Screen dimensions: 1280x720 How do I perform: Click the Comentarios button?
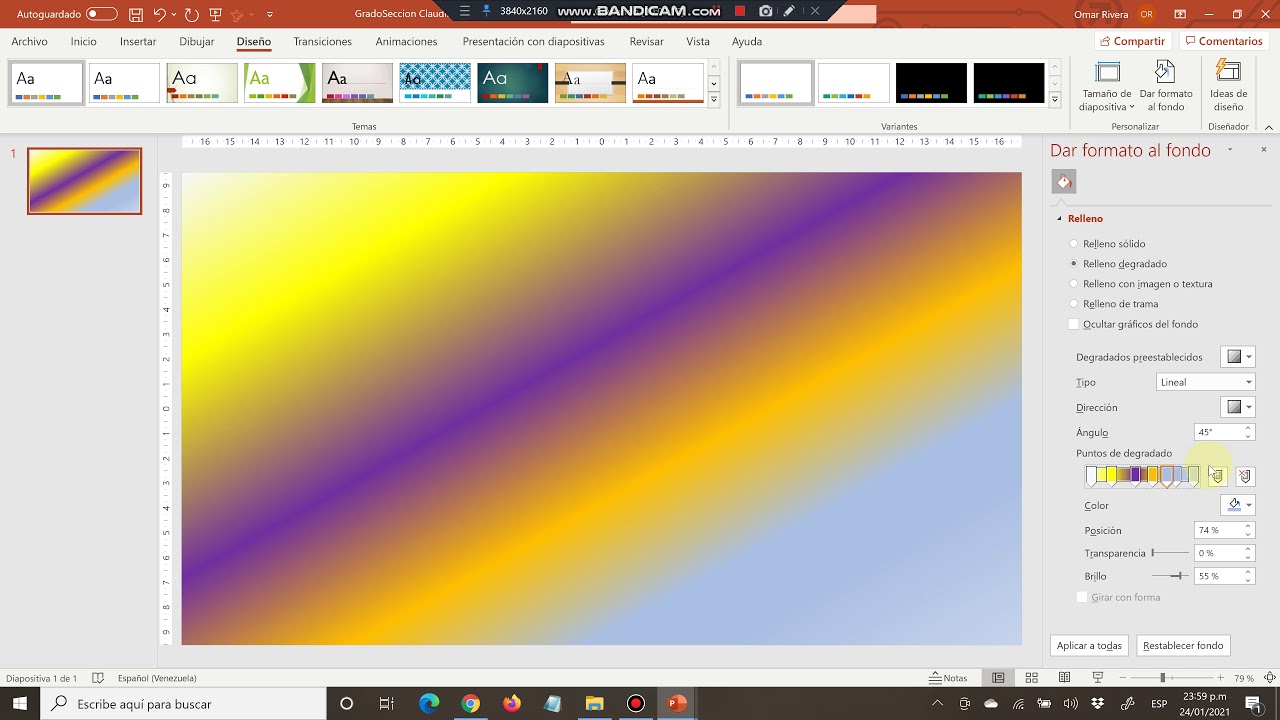tap(1223, 41)
